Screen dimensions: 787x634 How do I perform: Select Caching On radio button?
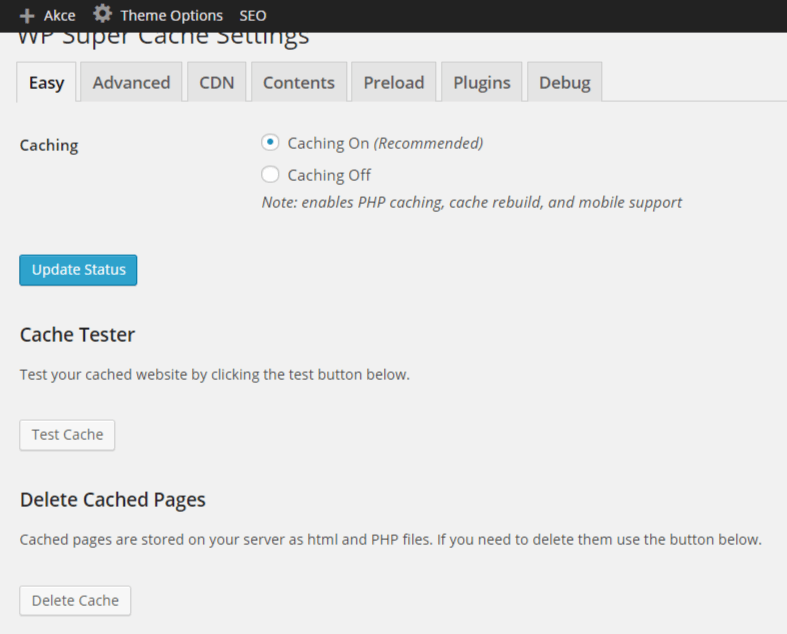coord(270,143)
